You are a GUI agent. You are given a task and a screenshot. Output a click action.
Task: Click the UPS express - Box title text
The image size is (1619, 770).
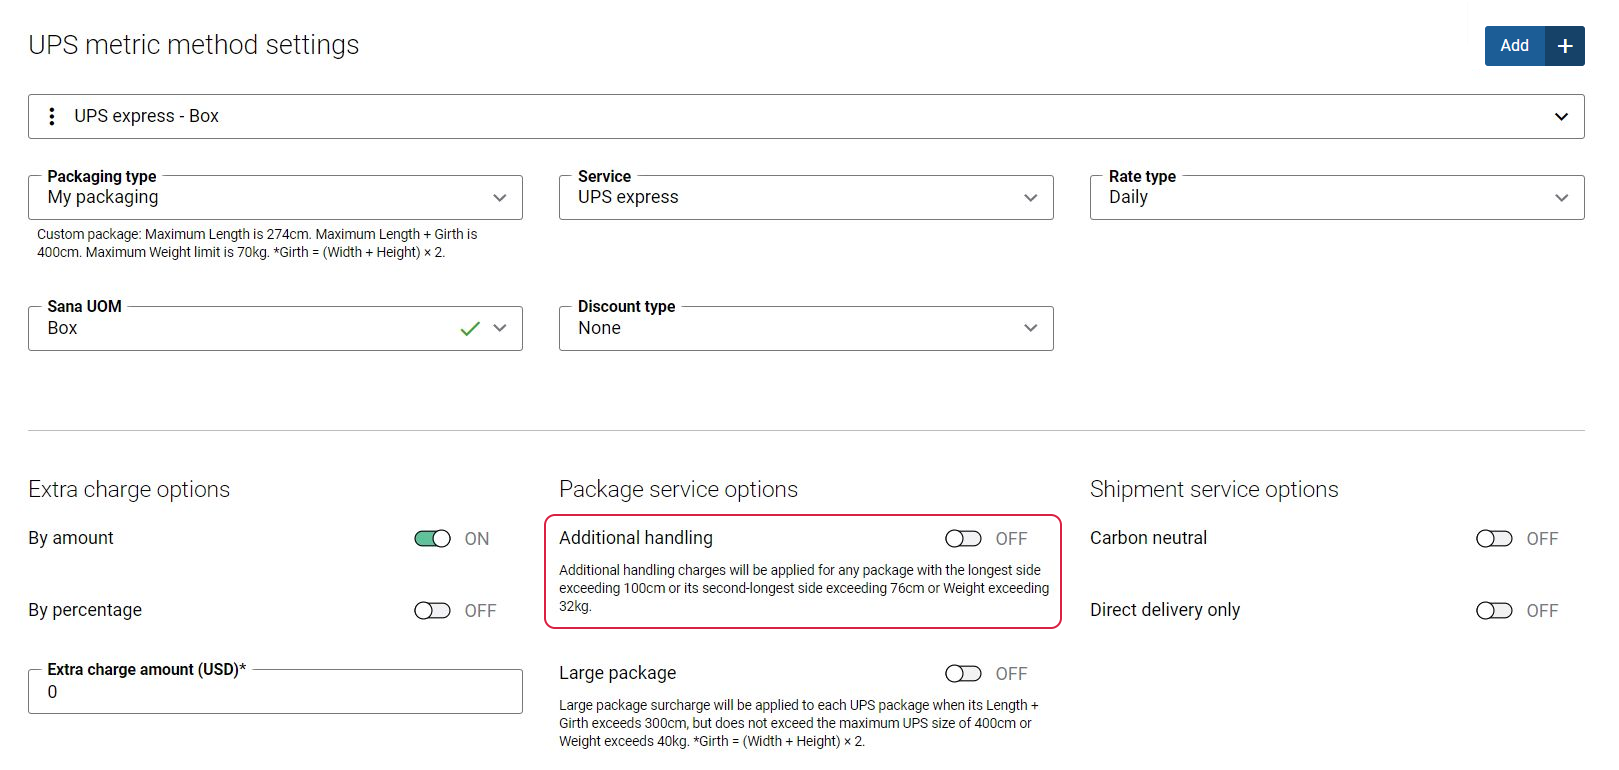(146, 116)
